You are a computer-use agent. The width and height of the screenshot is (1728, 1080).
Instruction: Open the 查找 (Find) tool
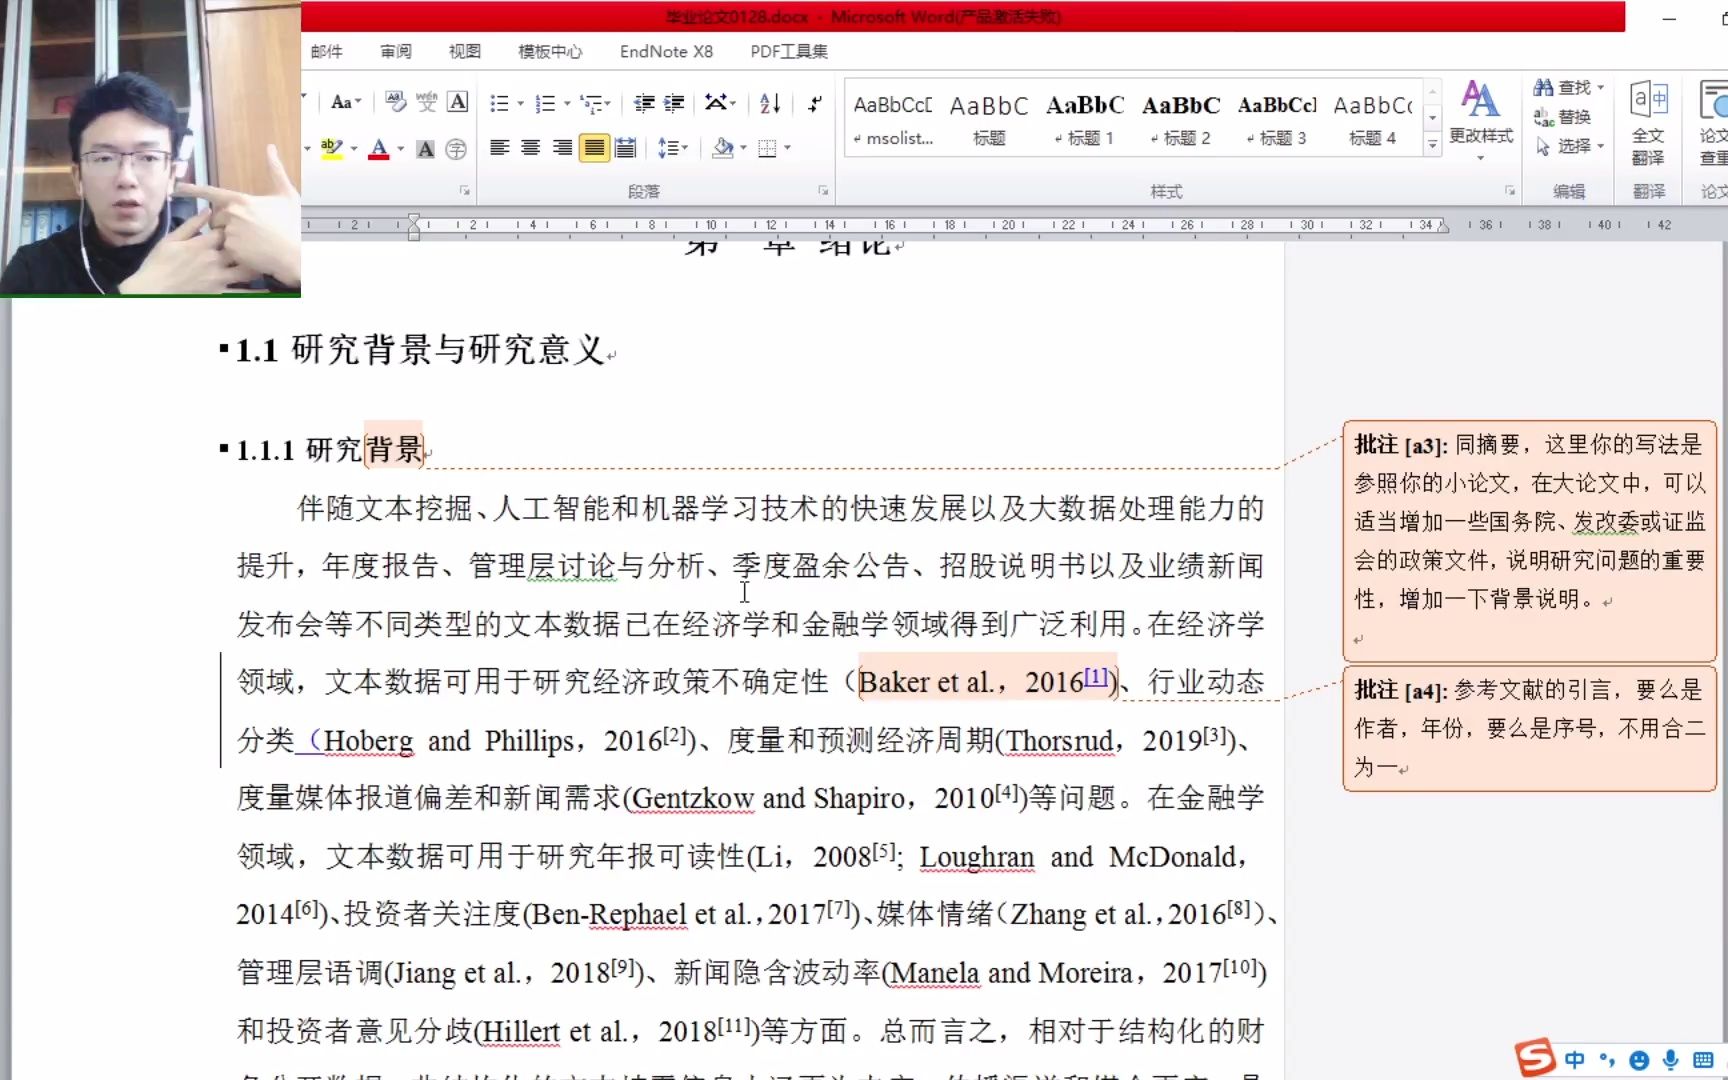(1567, 87)
